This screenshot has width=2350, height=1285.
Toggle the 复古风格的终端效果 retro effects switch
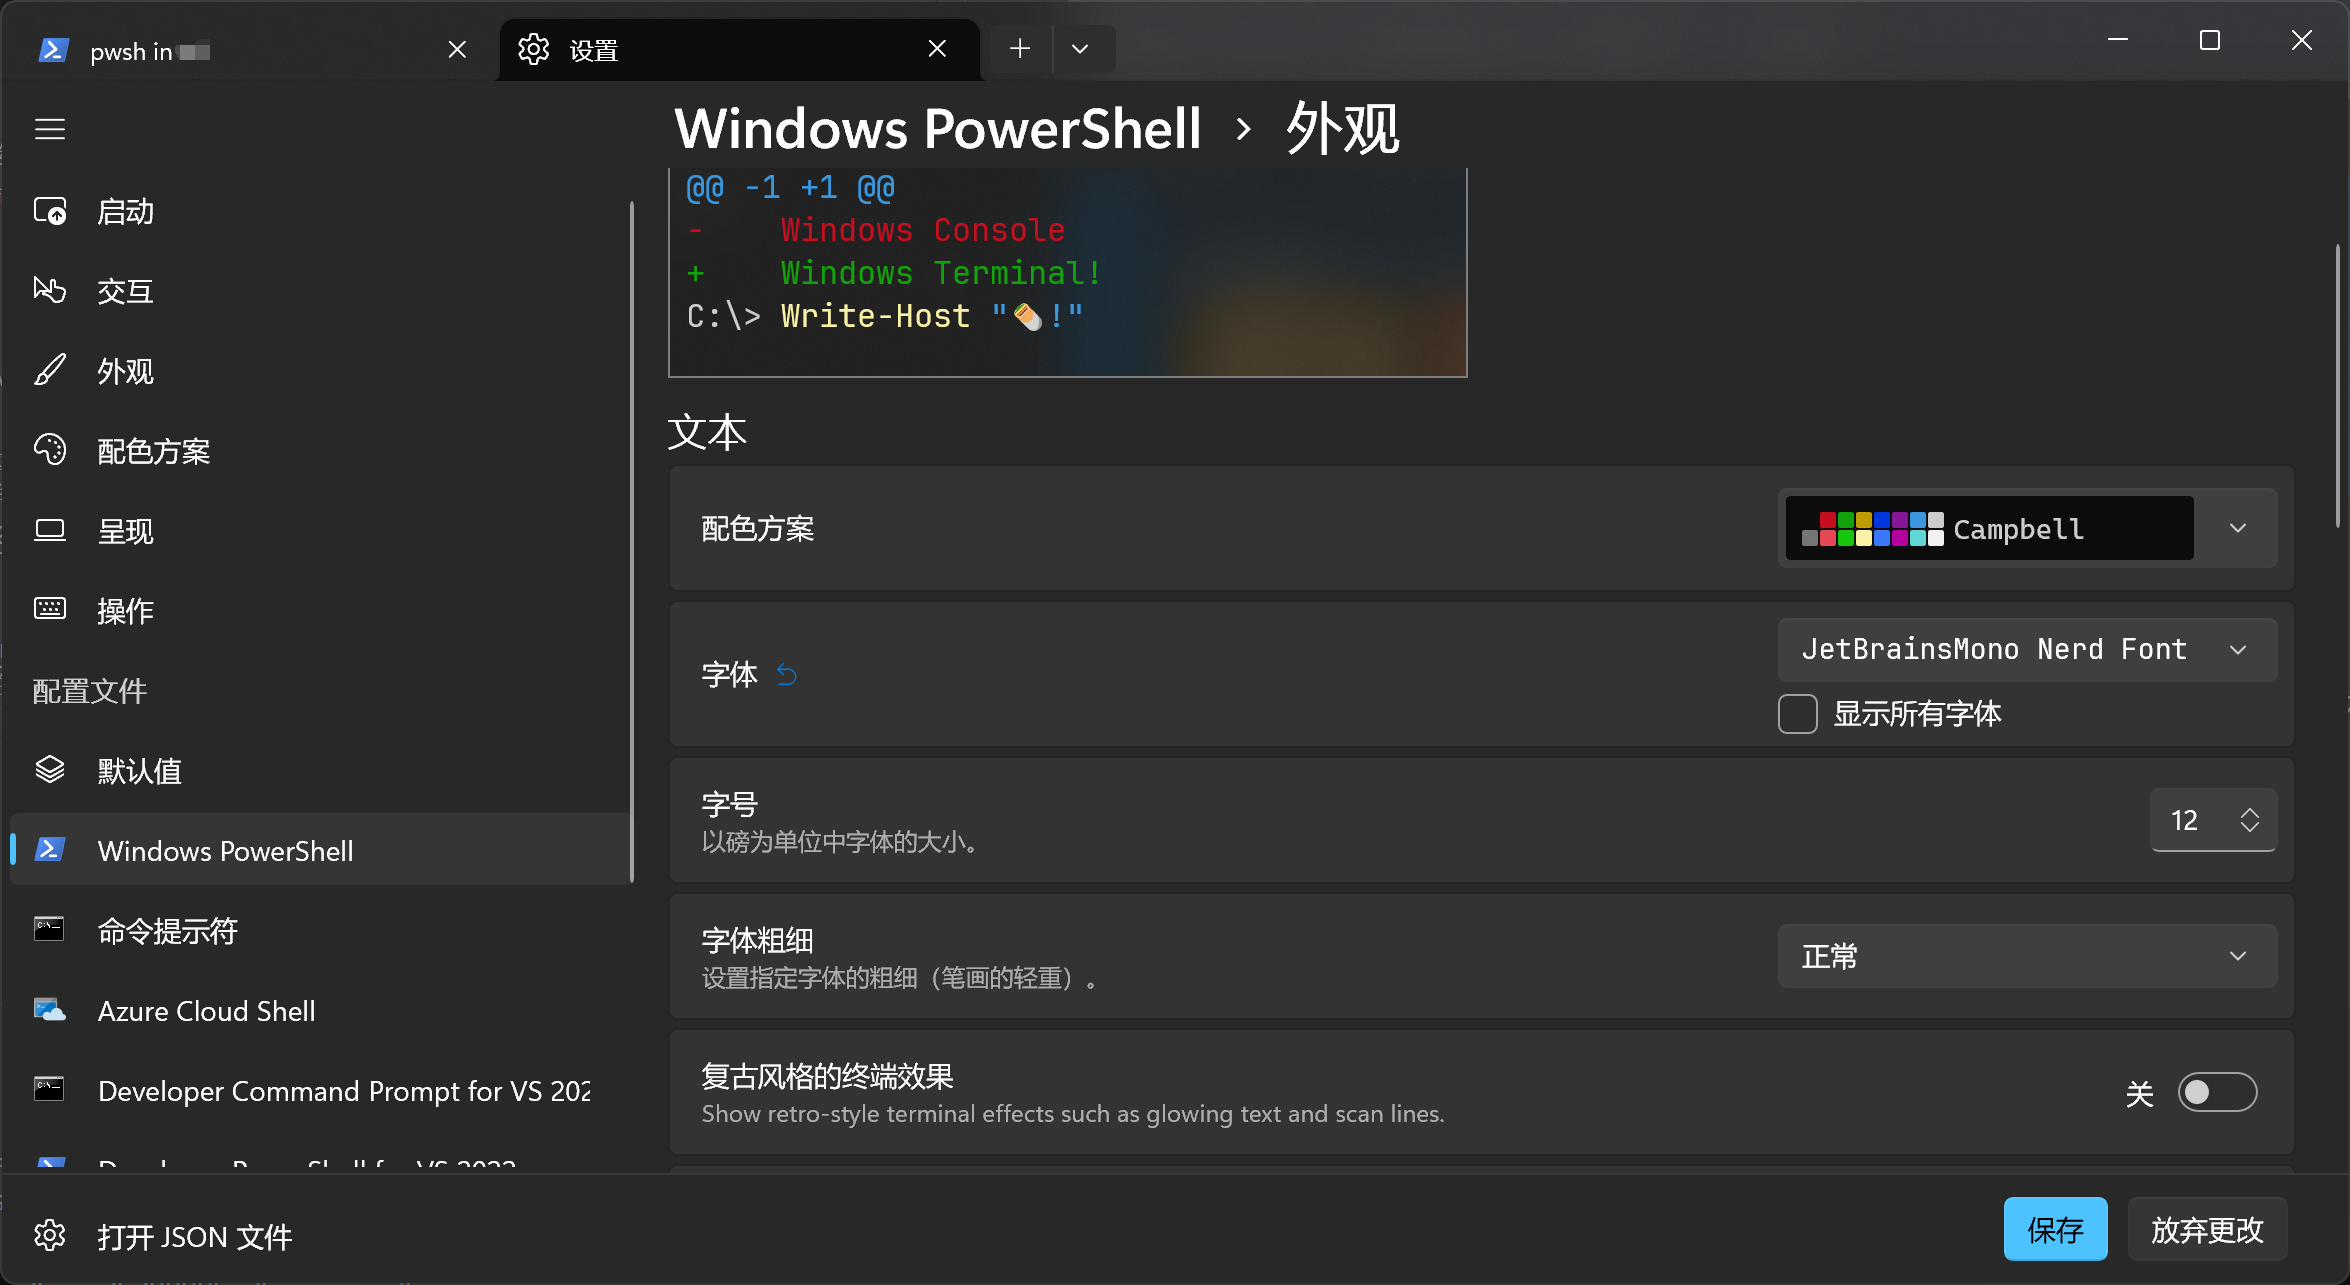[x=2217, y=1092]
